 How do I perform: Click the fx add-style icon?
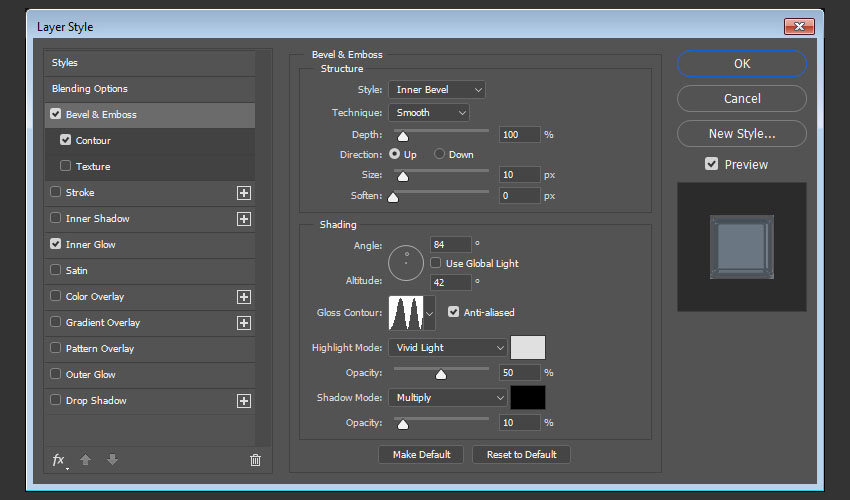pyautogui.click(x=59, y=460)
